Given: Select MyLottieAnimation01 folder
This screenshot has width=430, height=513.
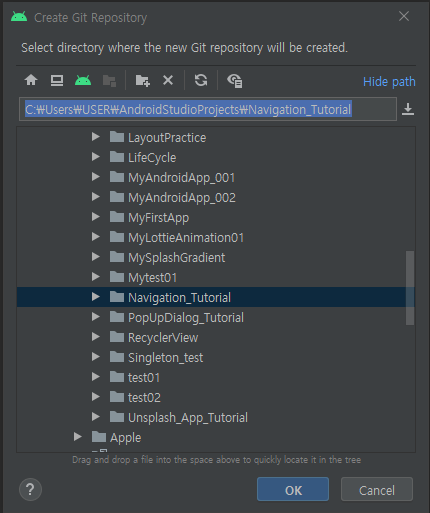Looking at the screenshot, I should click(x=186, y=238).
